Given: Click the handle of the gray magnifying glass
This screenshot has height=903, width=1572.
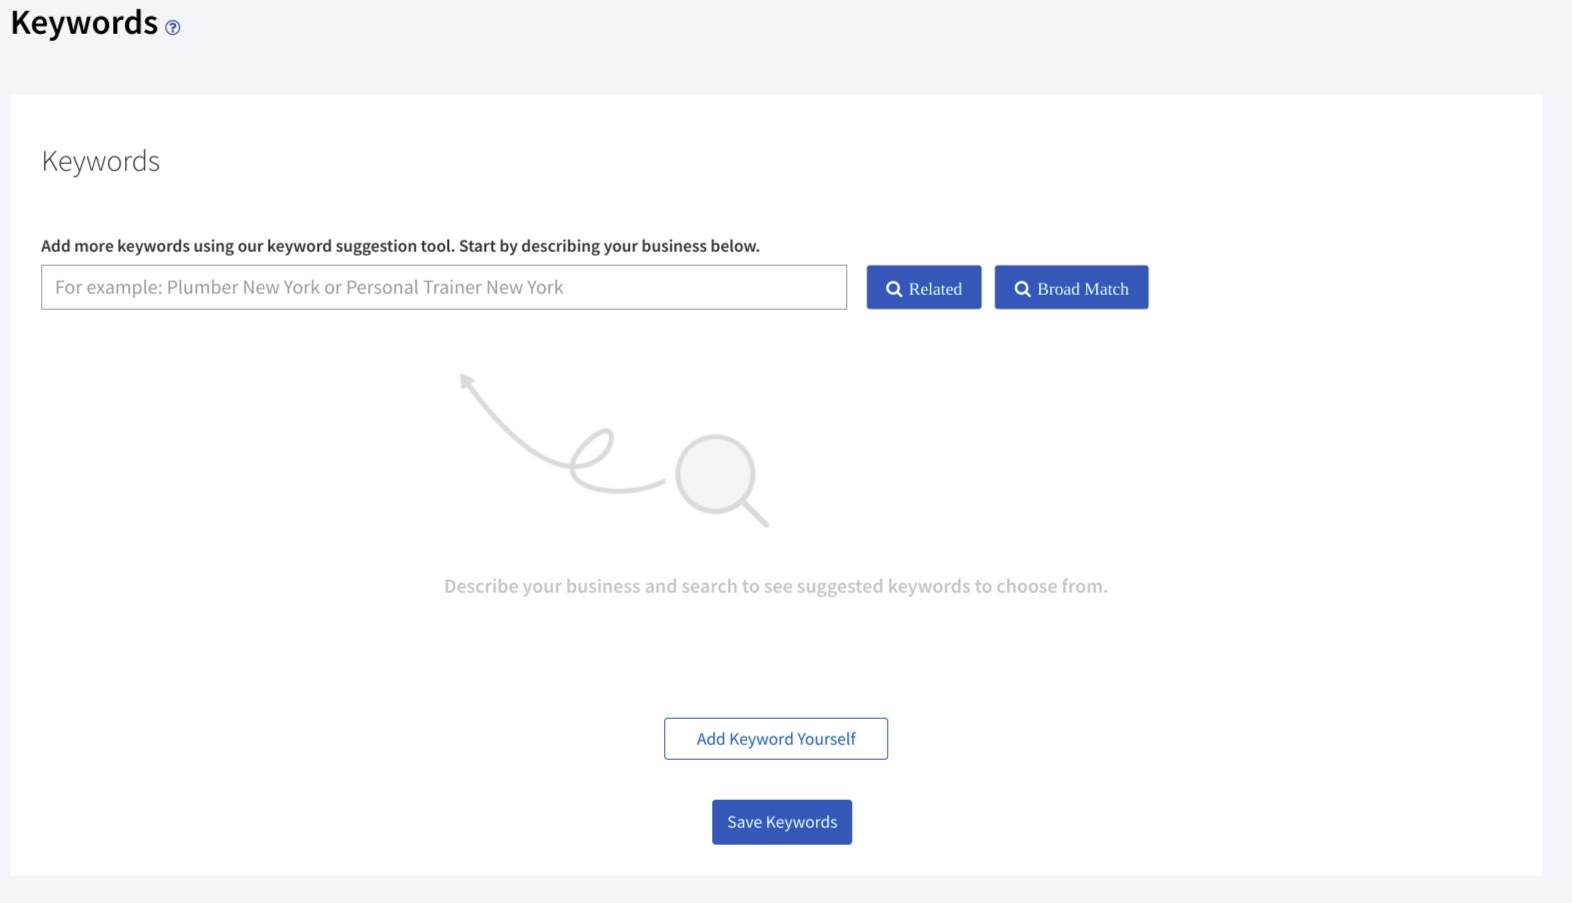Looking at the screenshot, I should 753,512.
